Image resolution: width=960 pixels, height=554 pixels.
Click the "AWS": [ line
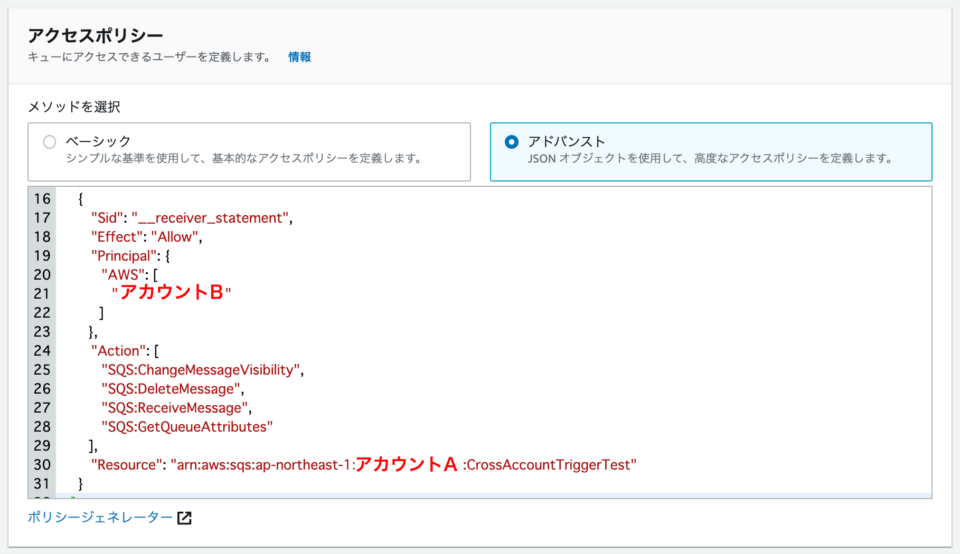[x=129, y=275]
